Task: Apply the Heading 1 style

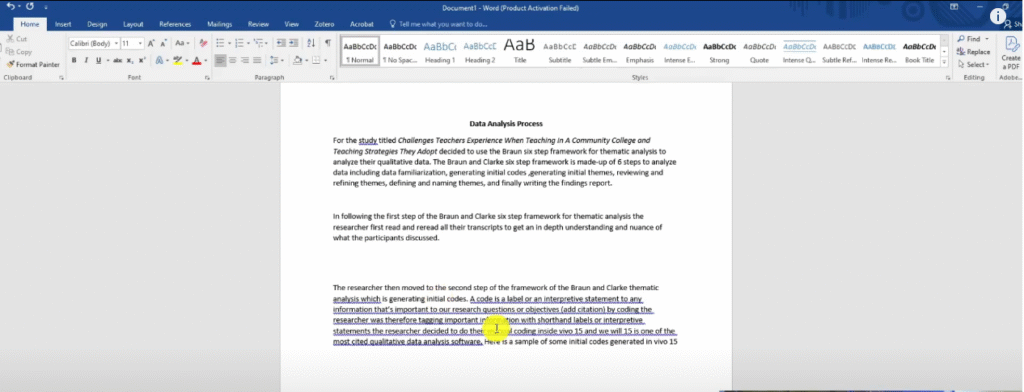Action: tap(440, 52)
